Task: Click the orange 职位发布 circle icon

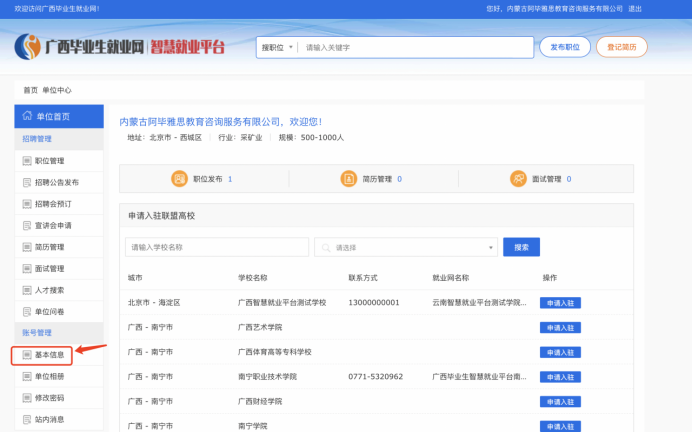Action: tap(180, 179)
